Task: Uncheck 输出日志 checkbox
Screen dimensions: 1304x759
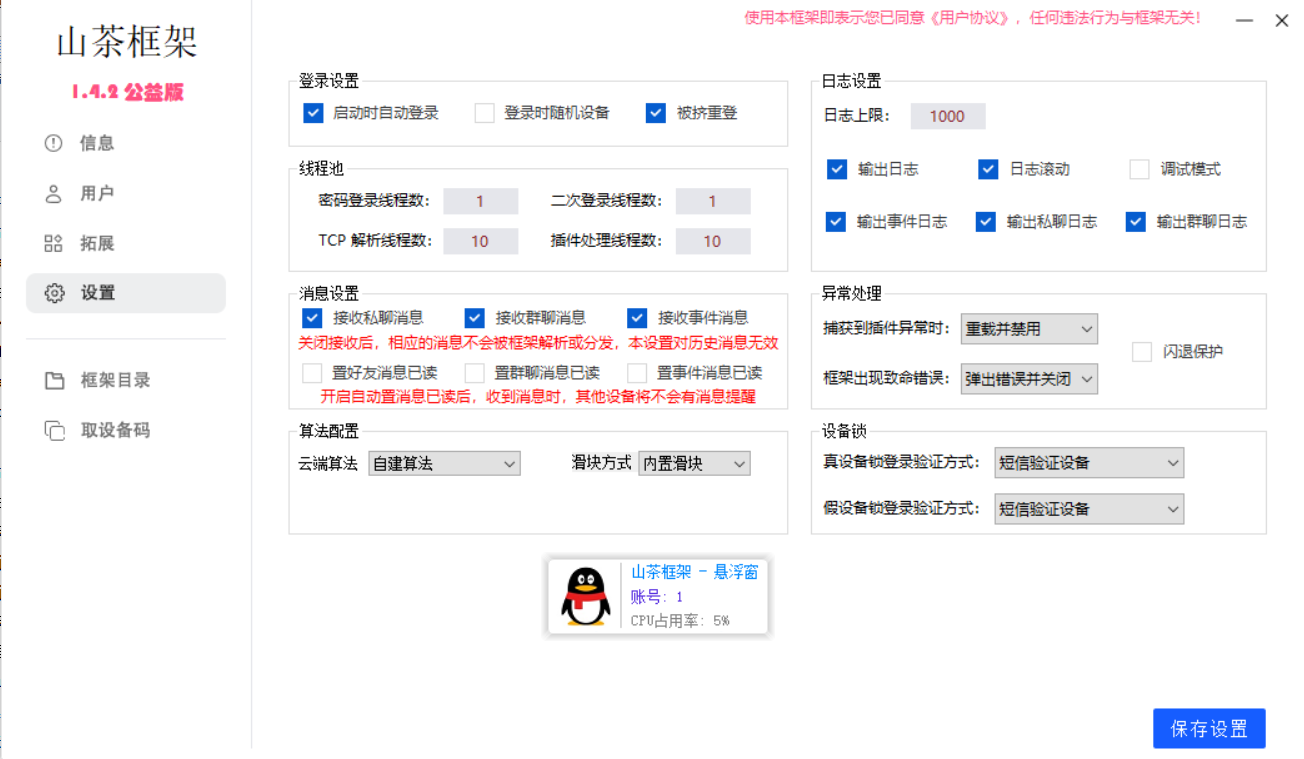Action: 837,169
